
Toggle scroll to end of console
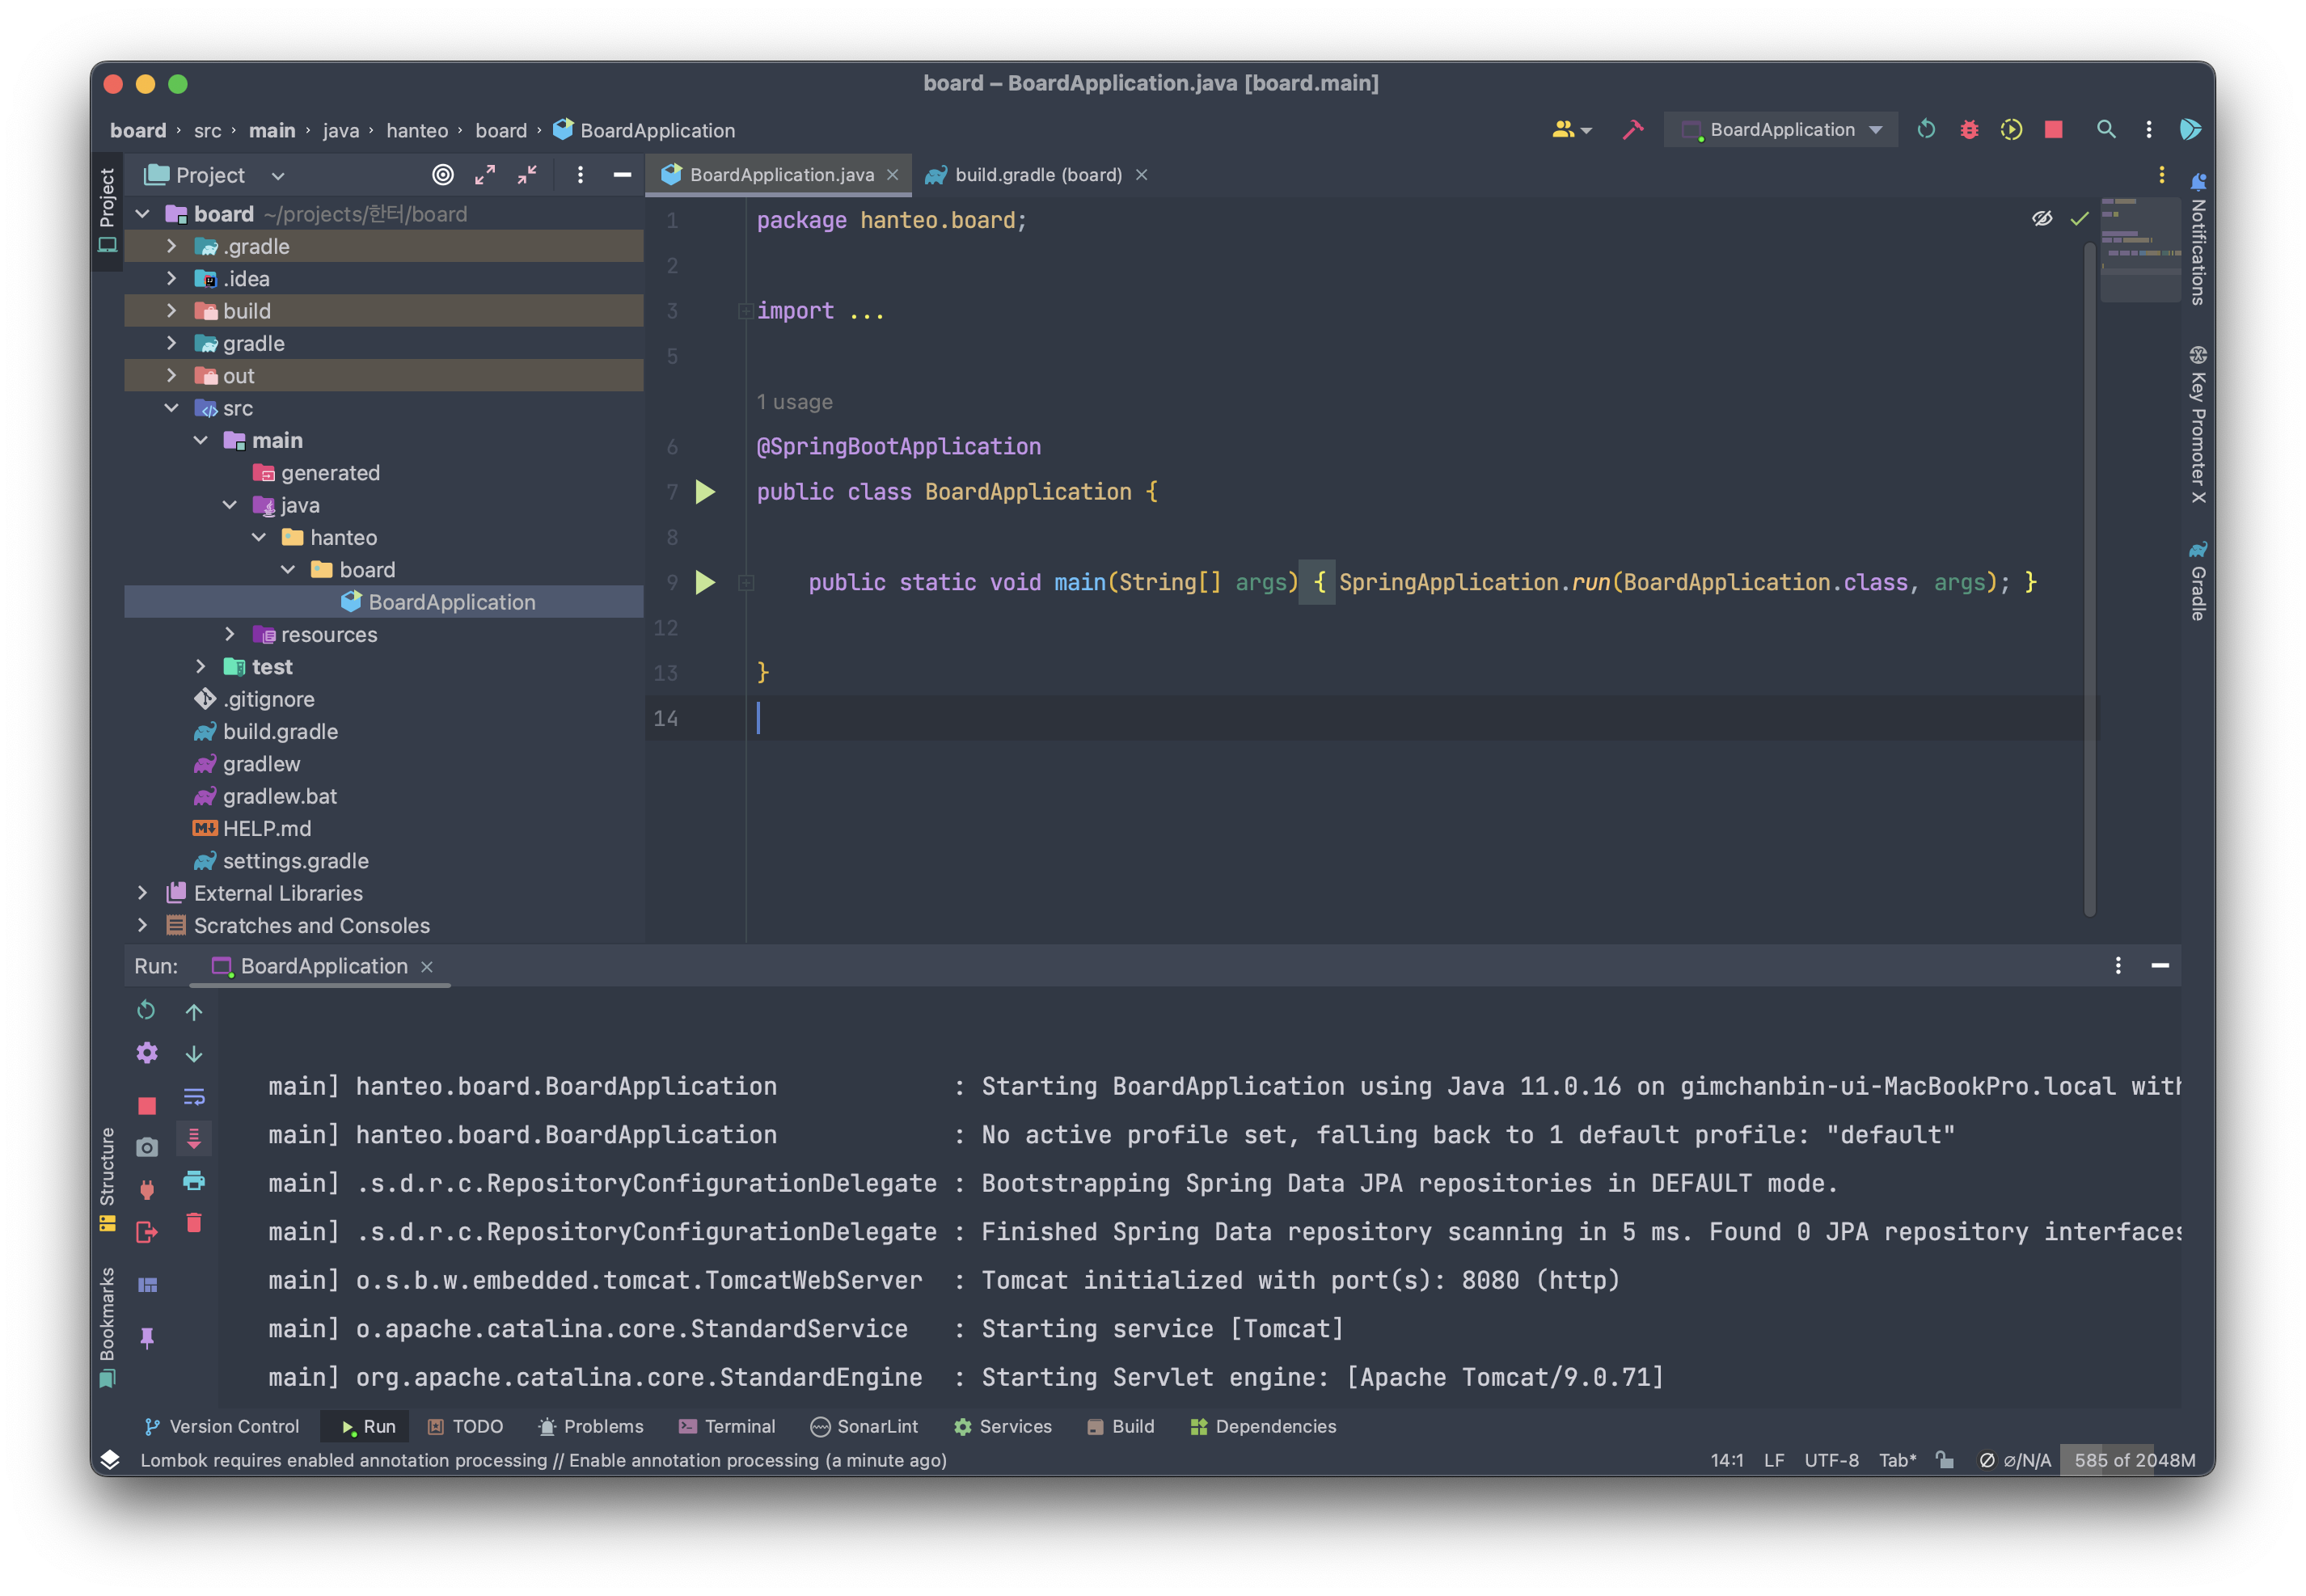pyautogui.click(x=194, y=1138)
